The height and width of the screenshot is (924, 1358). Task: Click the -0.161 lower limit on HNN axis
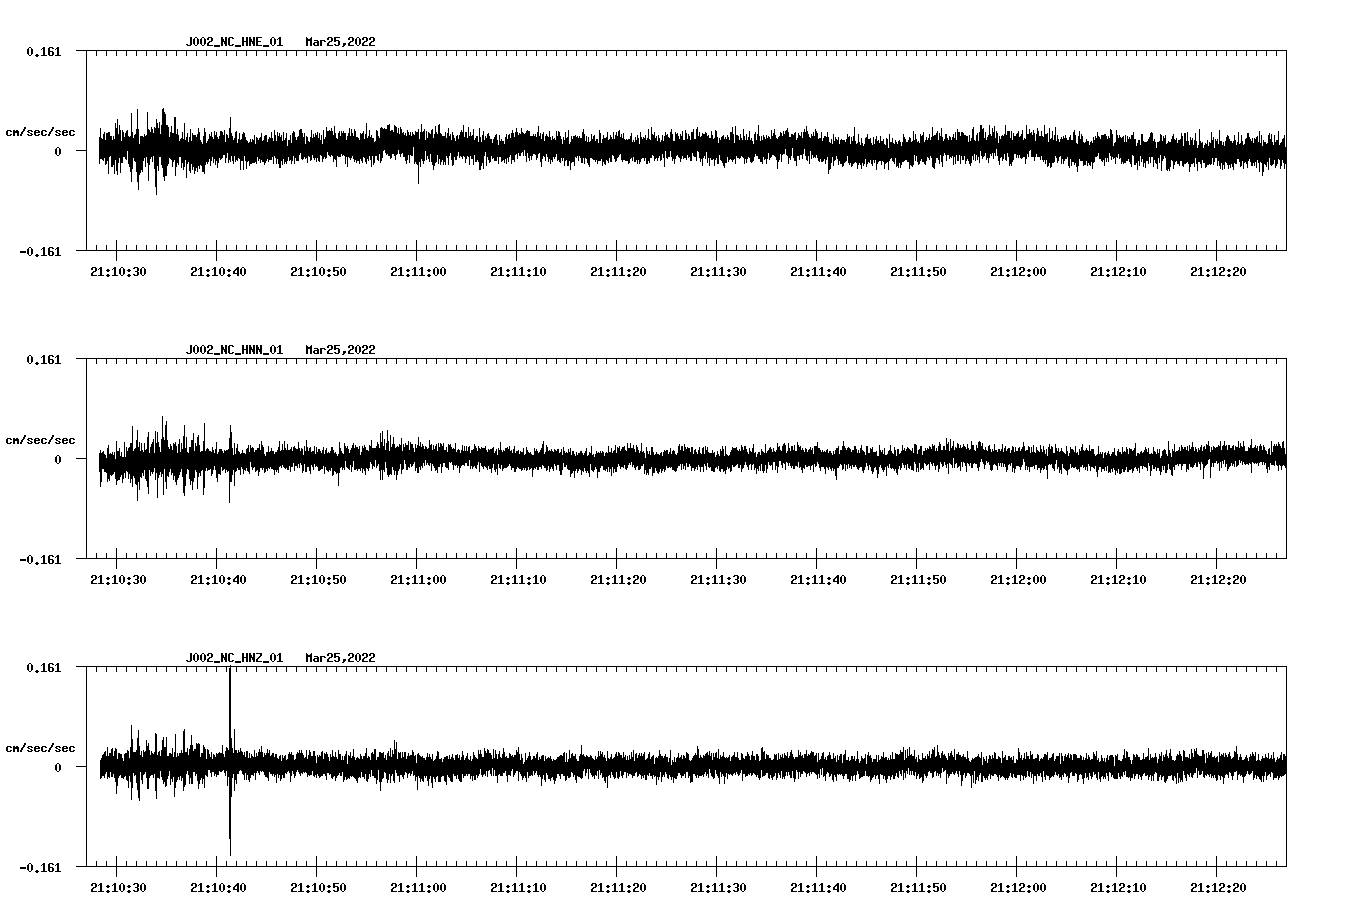pos(40,559)
